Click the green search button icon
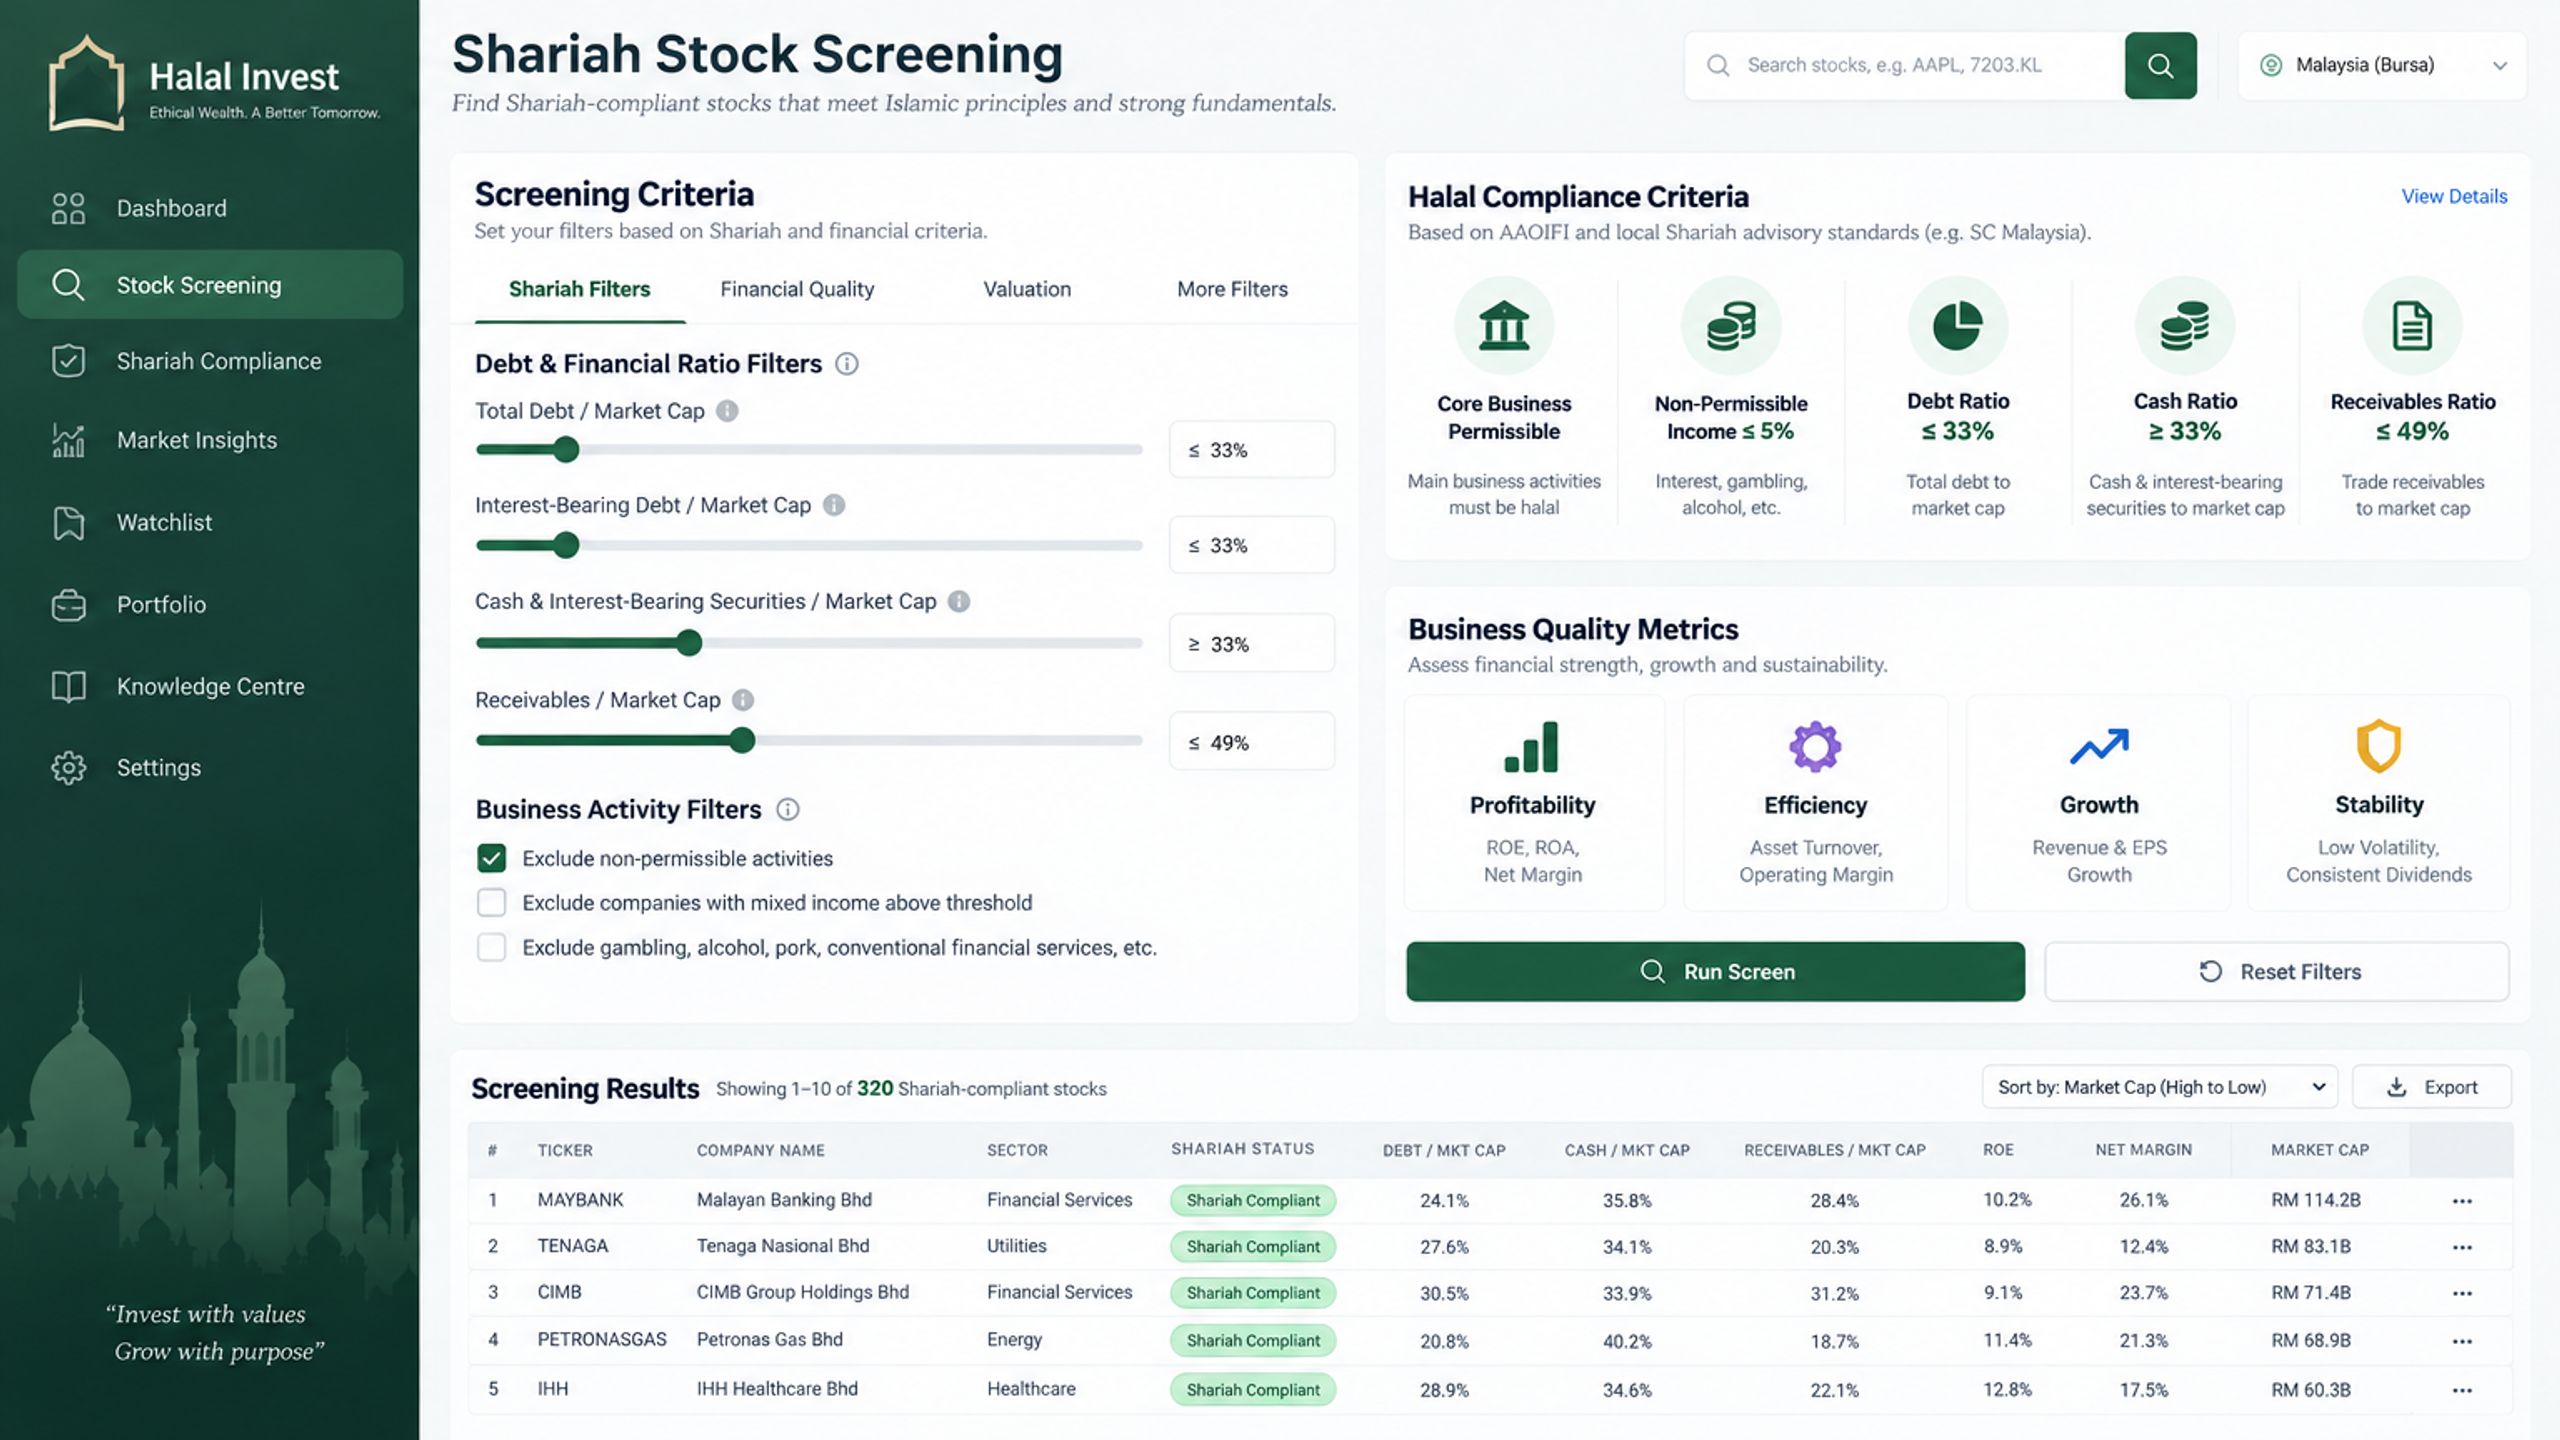The width and height of the screenshot is (2560, 1440). 2160,66
